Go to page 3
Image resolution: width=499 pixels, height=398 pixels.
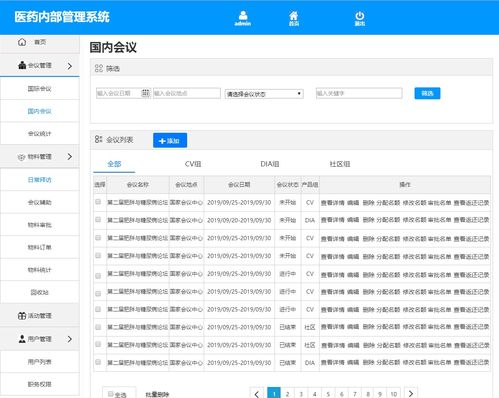(301, 394)
